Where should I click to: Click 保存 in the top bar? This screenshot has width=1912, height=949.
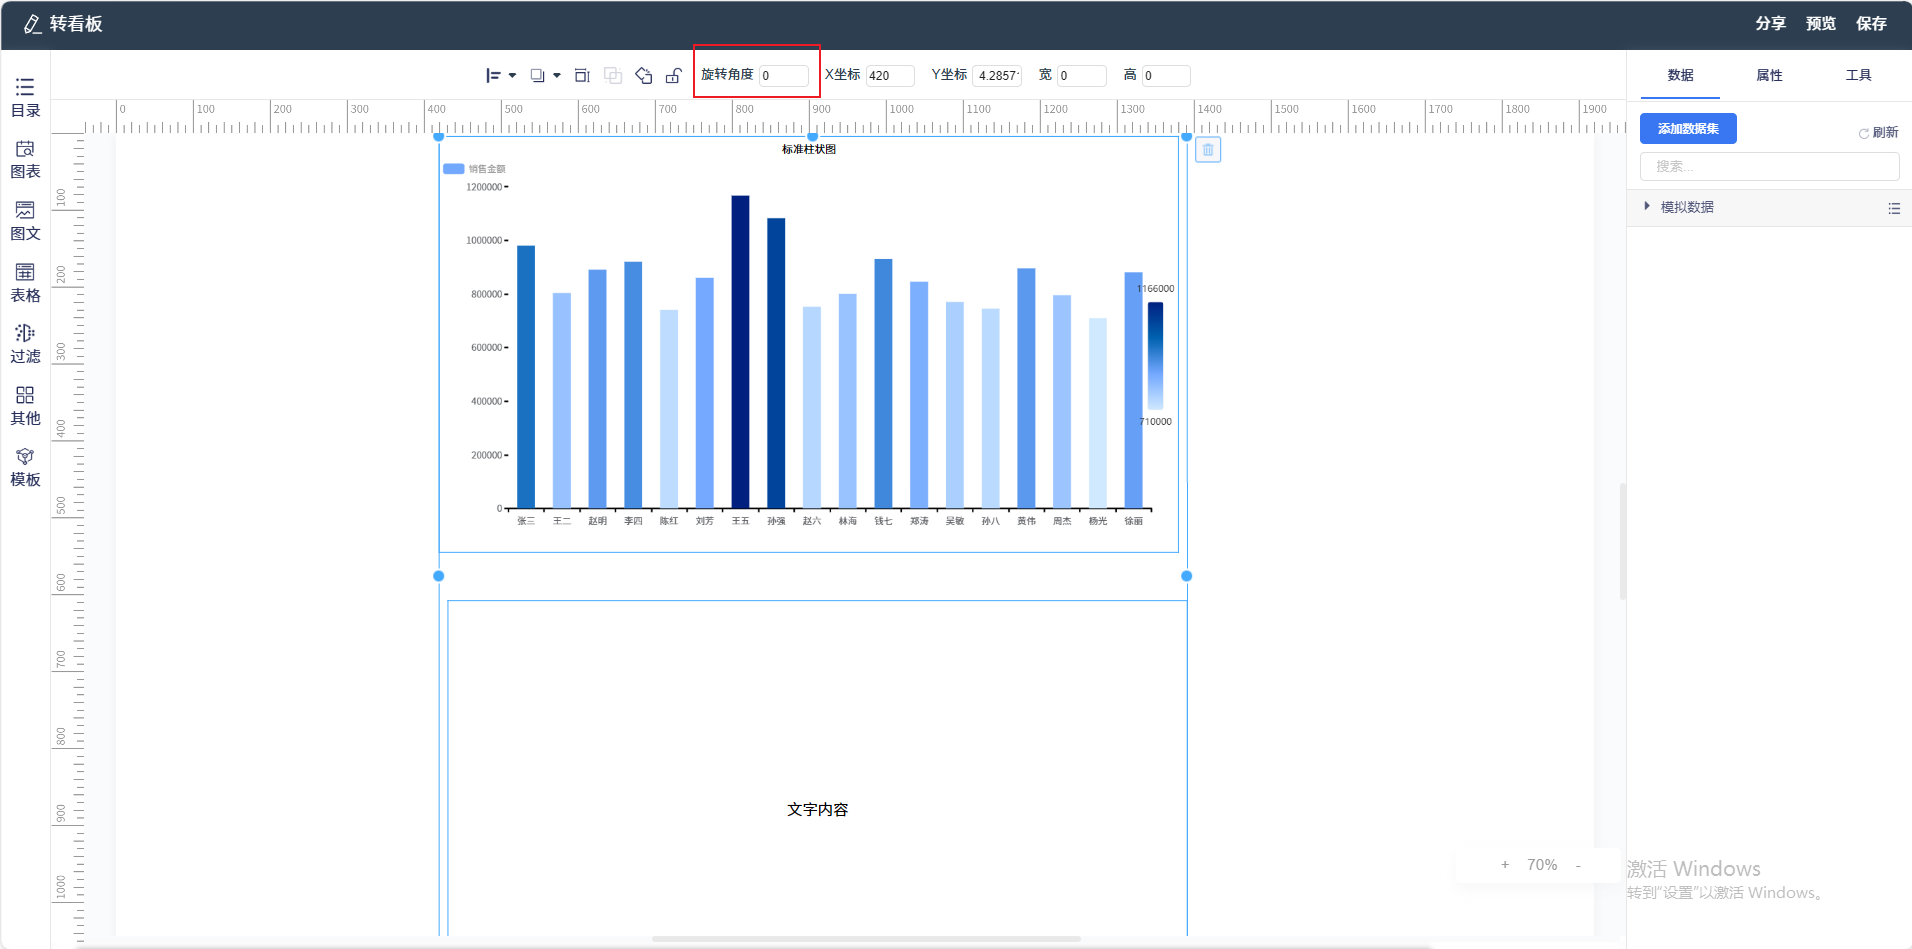(1871, 24)
